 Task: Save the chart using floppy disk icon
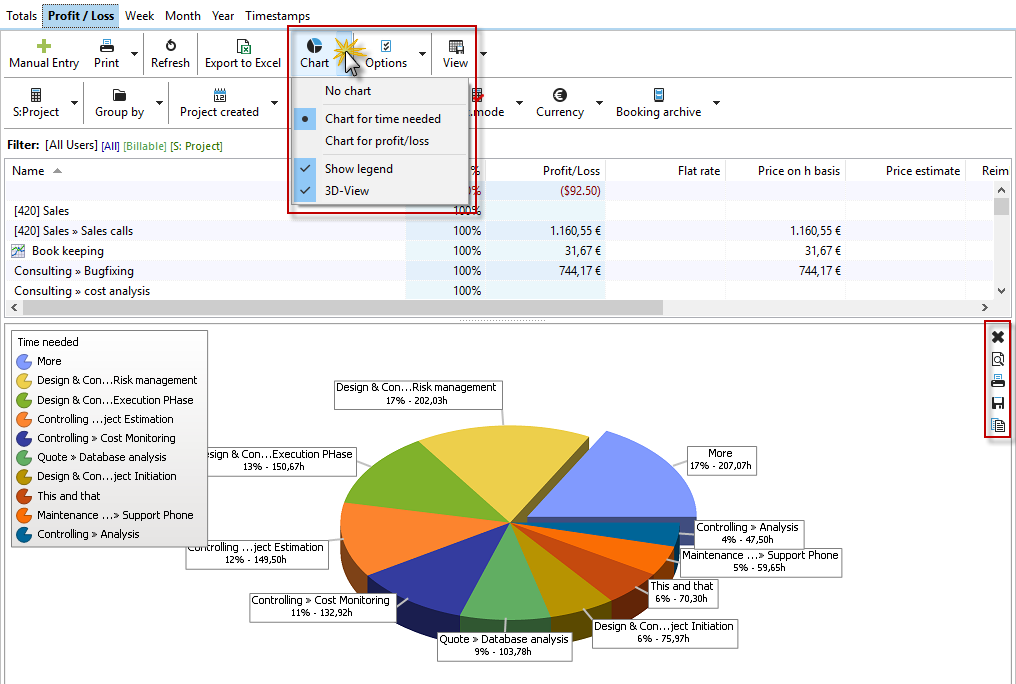coord(997,403)
